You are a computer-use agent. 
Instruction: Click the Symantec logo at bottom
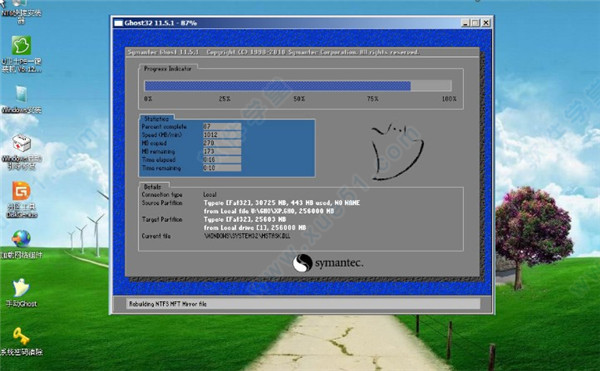tap(328, 263)
